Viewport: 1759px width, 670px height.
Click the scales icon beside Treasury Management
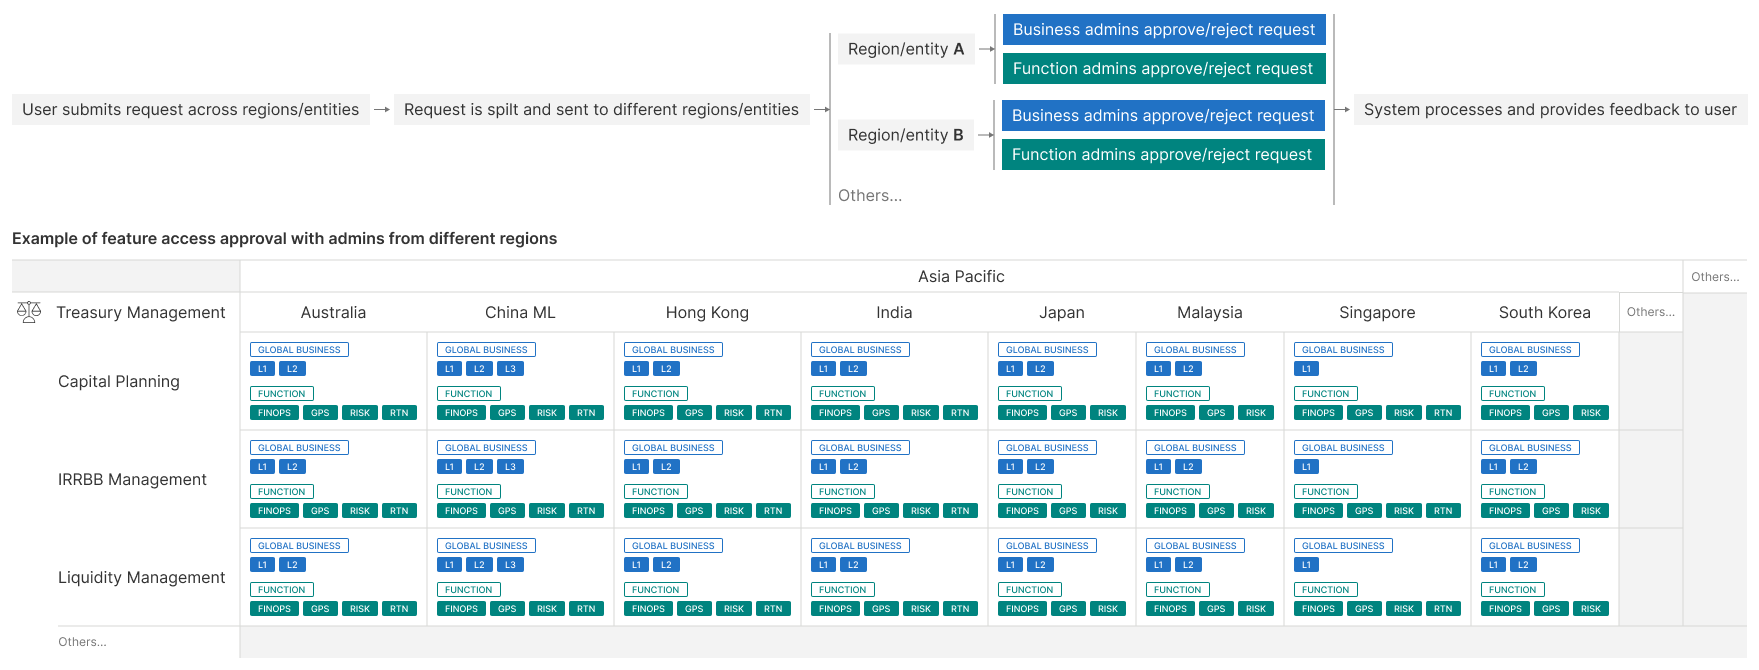[29, 312]
